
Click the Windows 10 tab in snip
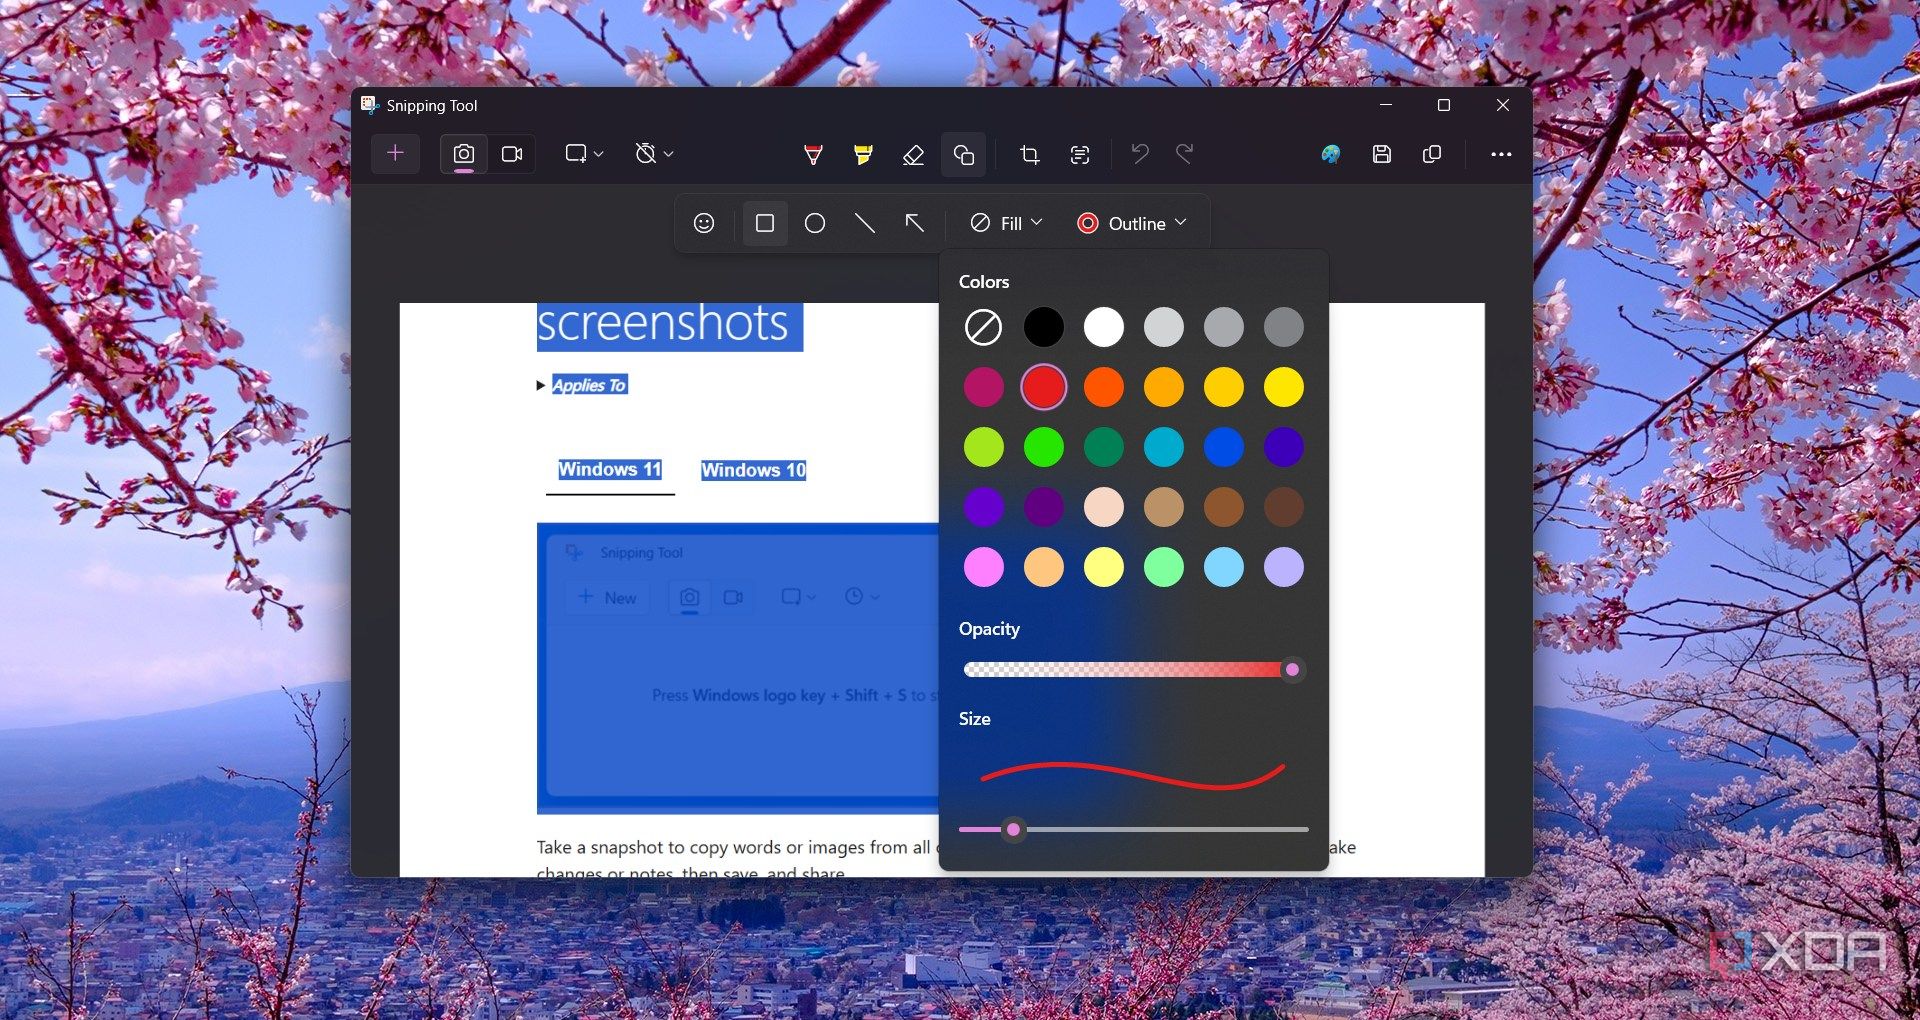click(x=753, y=470)
